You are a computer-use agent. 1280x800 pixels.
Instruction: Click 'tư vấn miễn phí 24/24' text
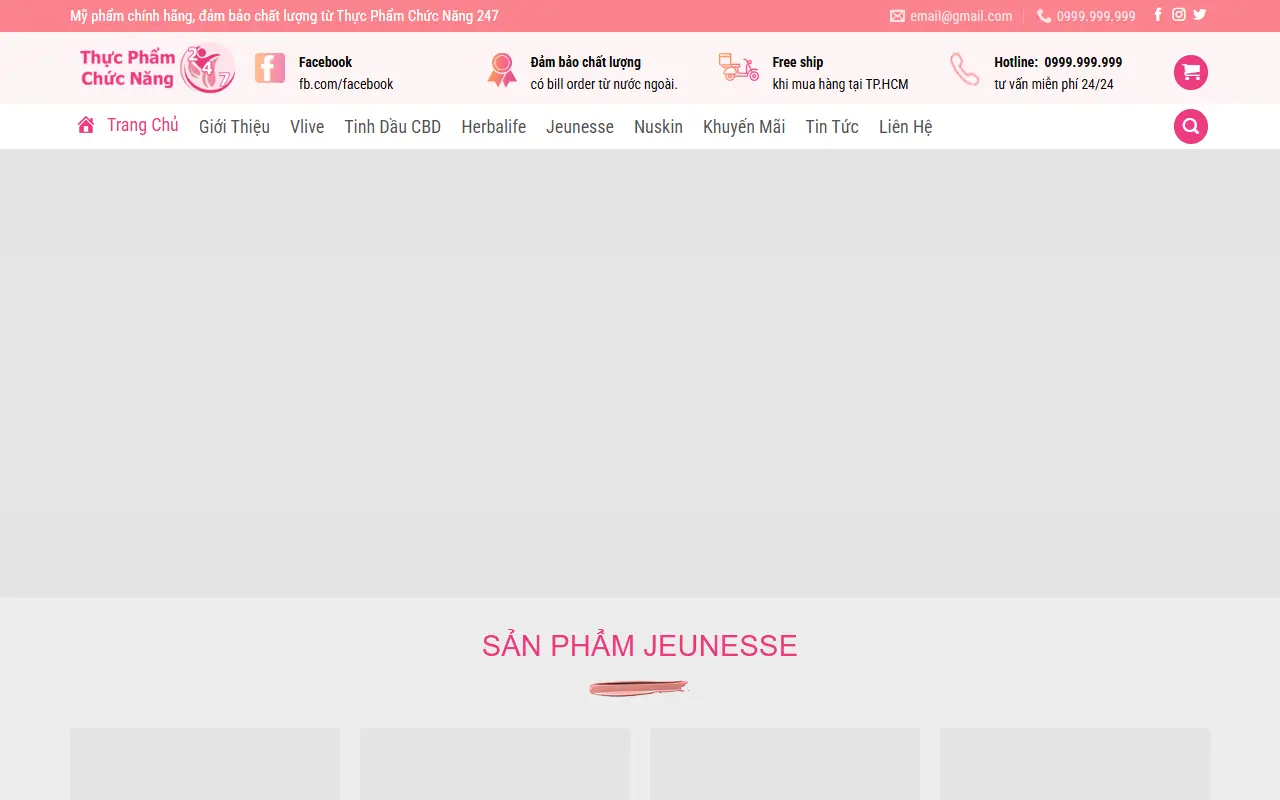(x=1054, y=84)
